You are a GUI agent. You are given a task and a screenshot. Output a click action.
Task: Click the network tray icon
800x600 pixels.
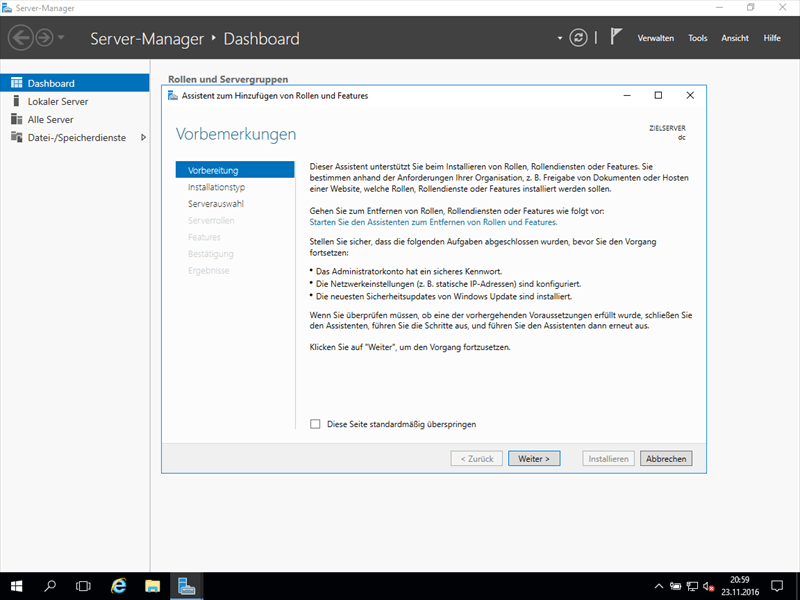[x=692, y=586]
